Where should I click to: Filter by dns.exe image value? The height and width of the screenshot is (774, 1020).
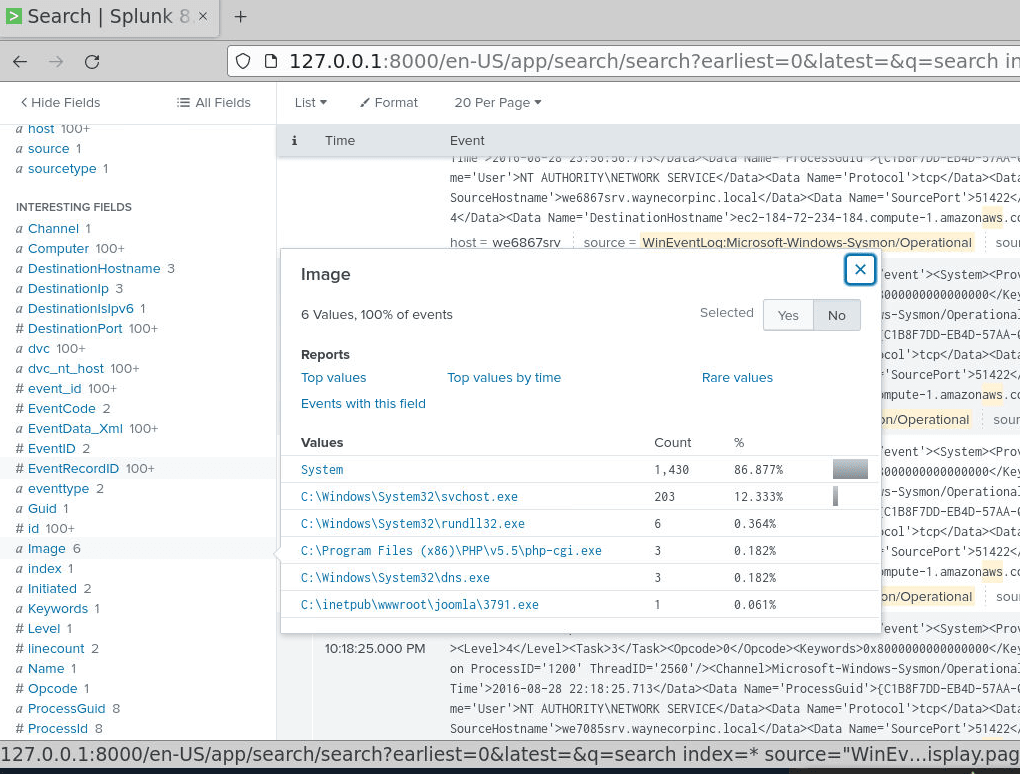tap(395, 578)
